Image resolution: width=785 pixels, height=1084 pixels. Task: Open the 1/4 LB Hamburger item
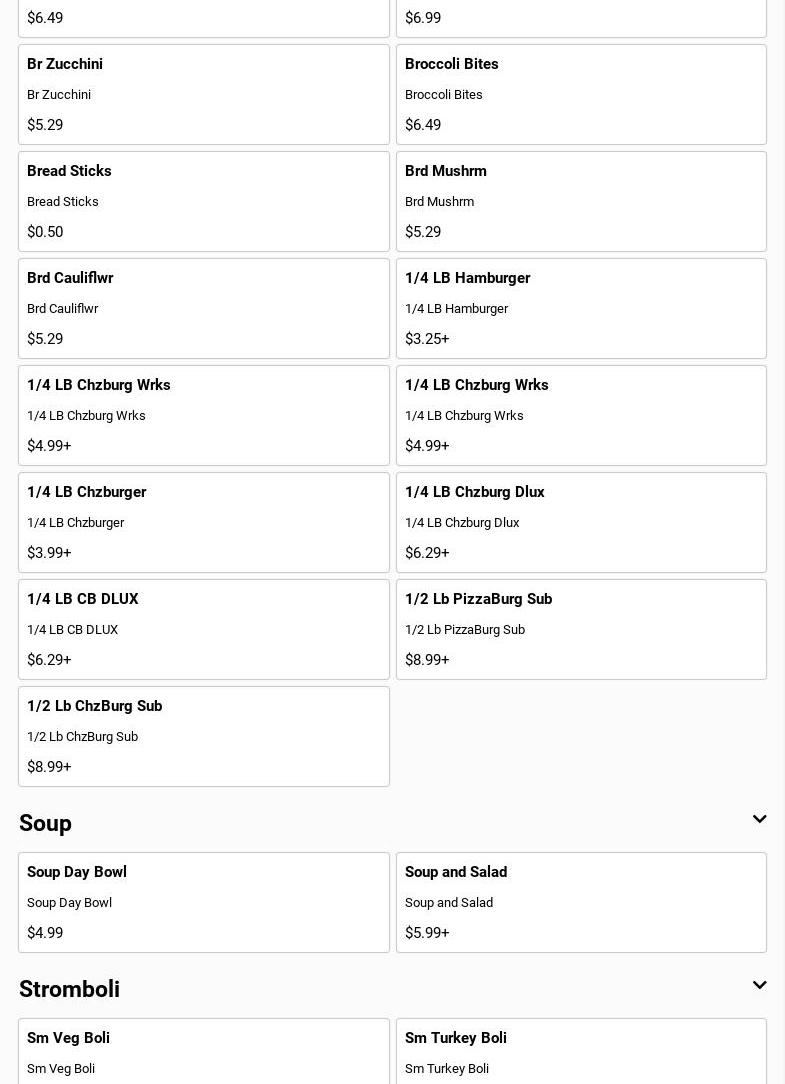coord(581,308)
